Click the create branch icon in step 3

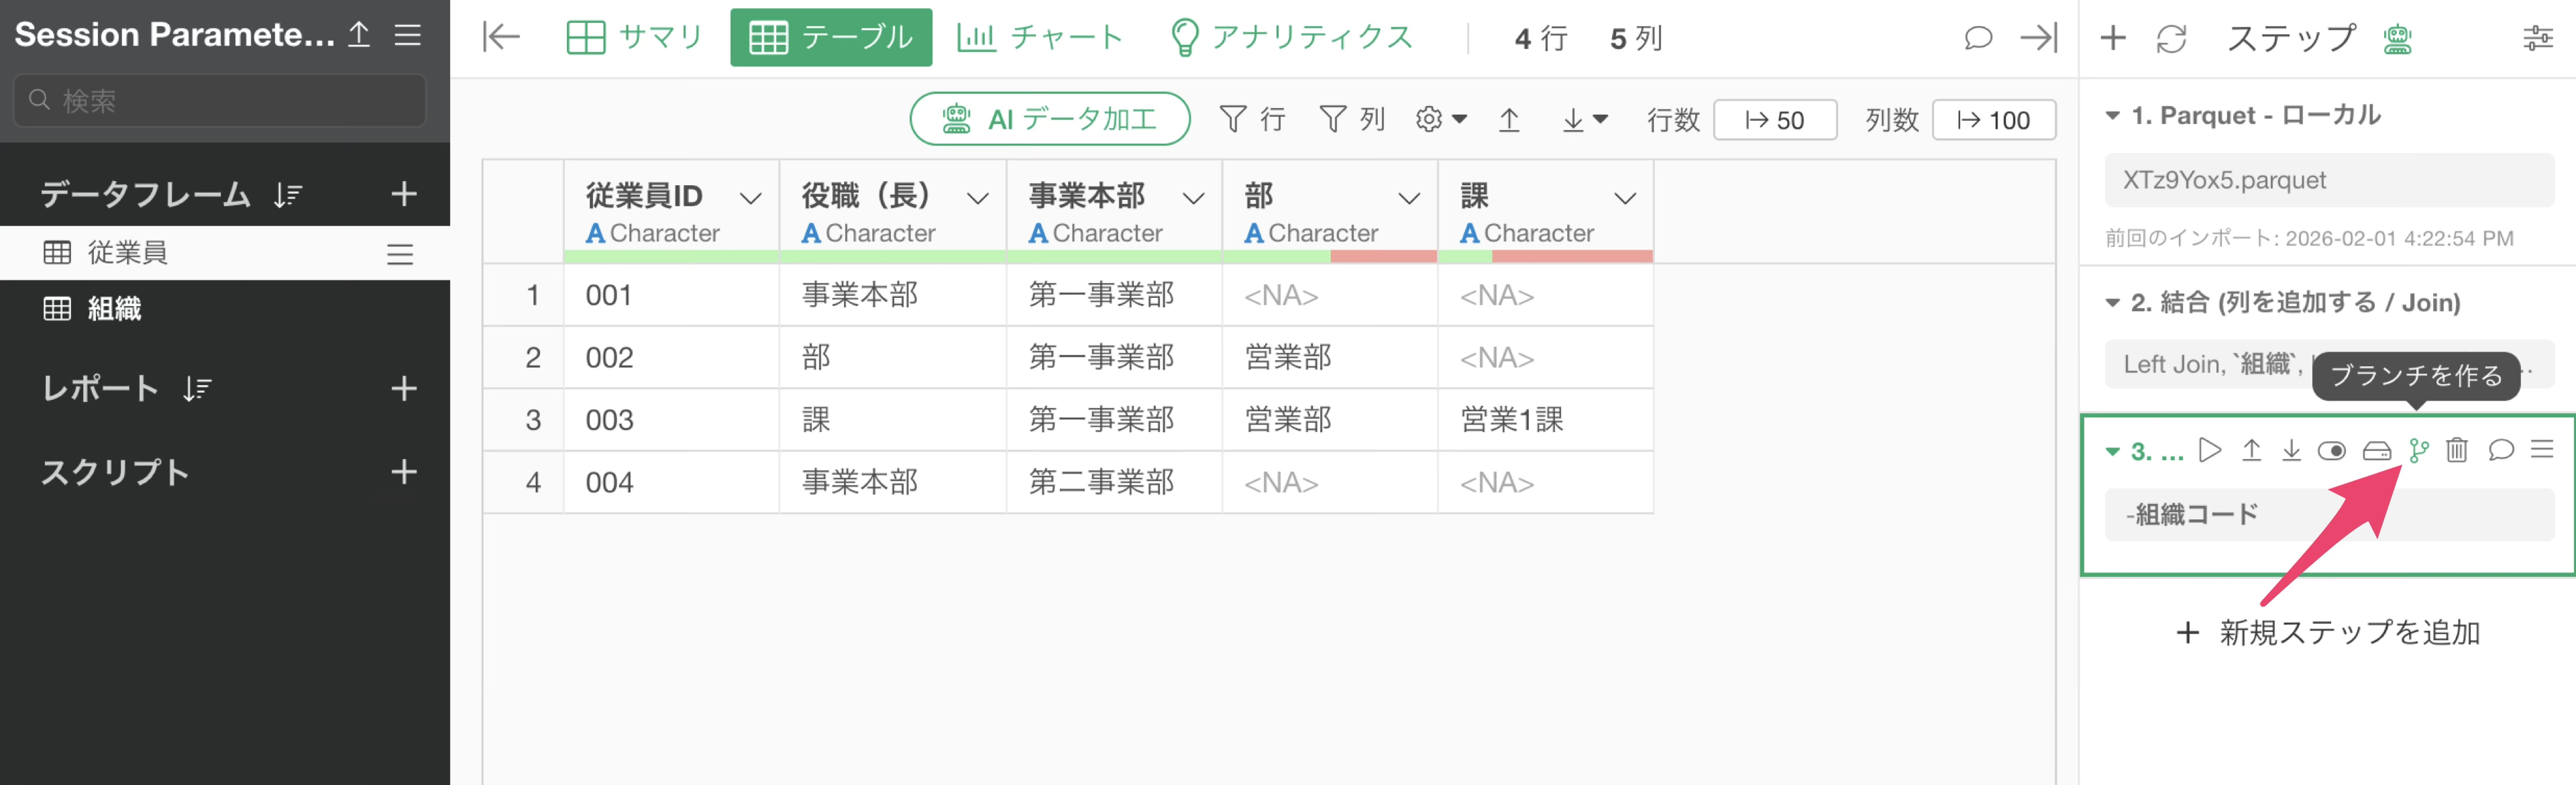(2418, 451)
